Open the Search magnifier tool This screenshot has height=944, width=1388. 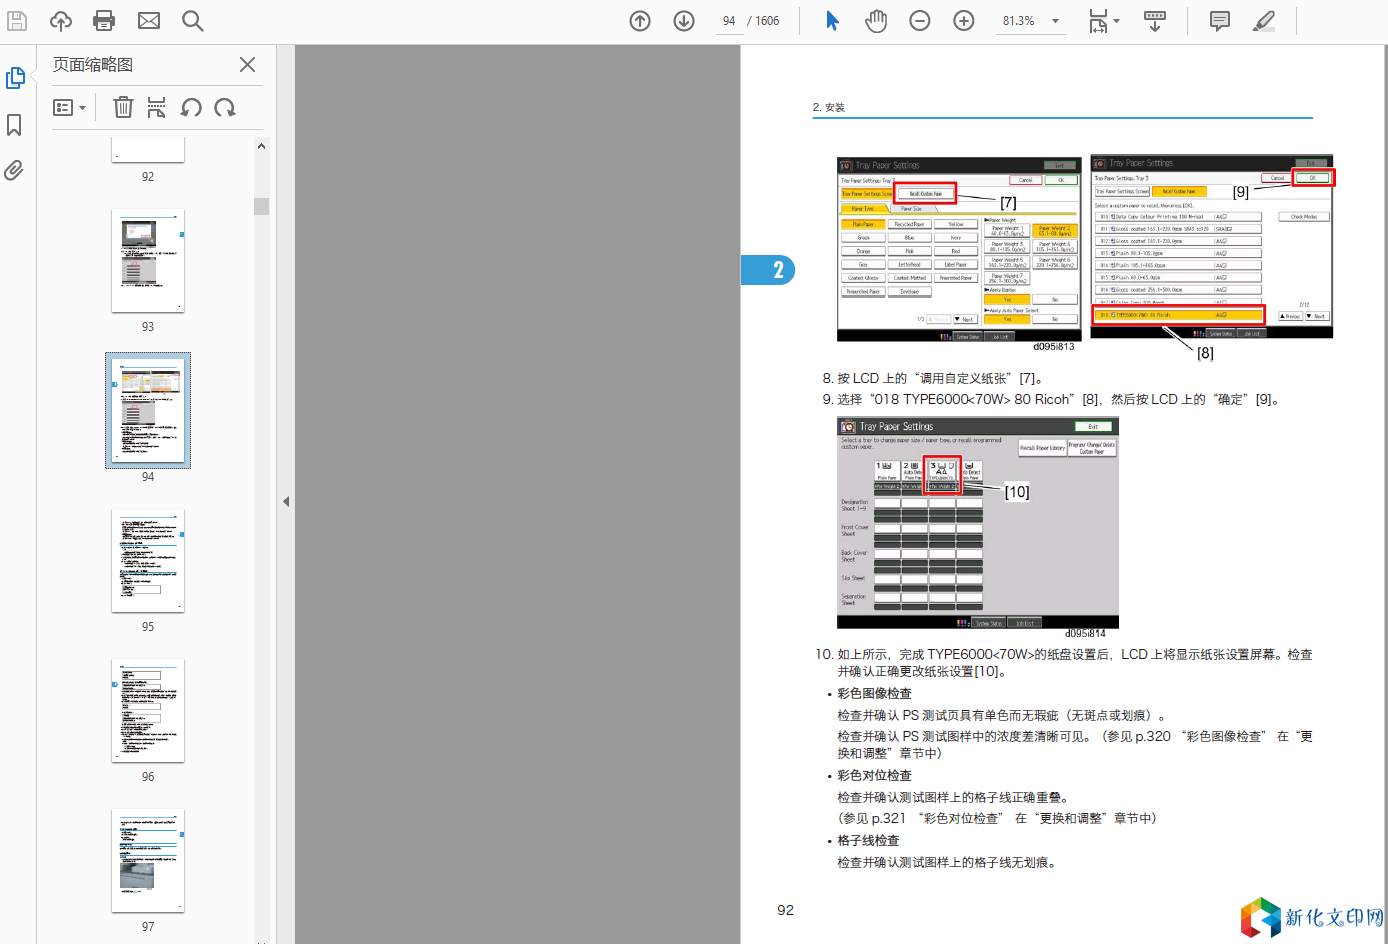(x=193, y=20)
